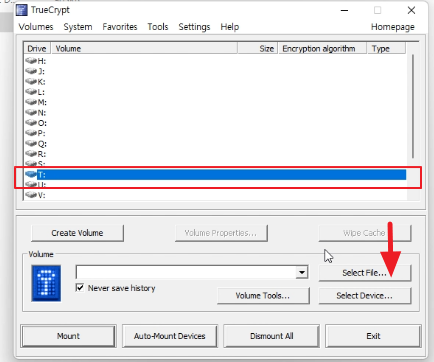
Task: Open the Favorites menu
Action: pos(120,27)
